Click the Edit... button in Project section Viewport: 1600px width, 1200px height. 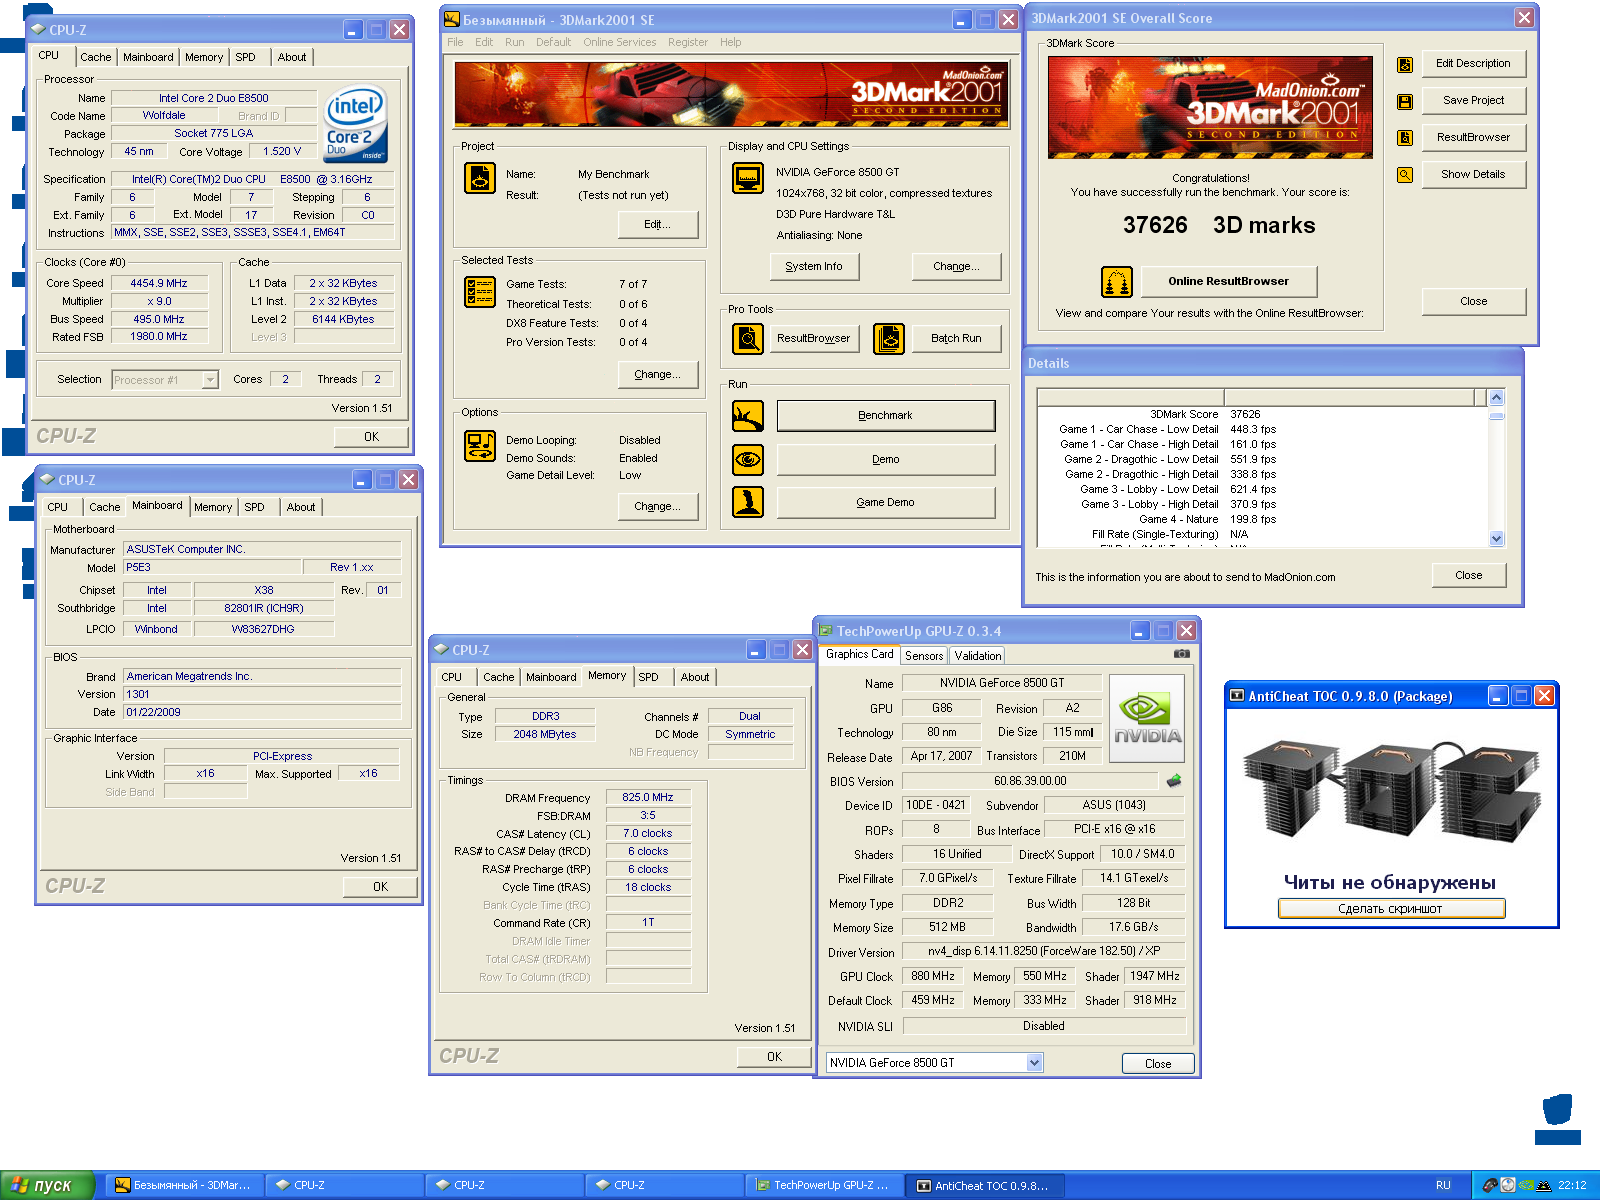click(x=658, y=224)
